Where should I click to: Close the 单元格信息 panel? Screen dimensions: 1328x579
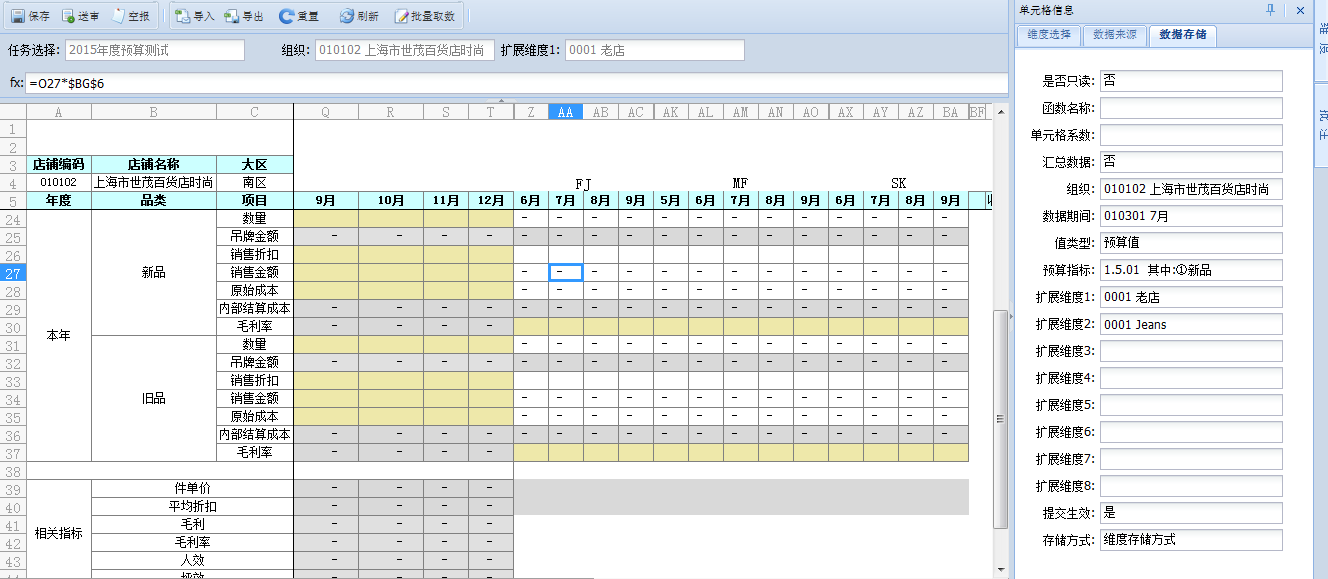[x=1300, y=10]
